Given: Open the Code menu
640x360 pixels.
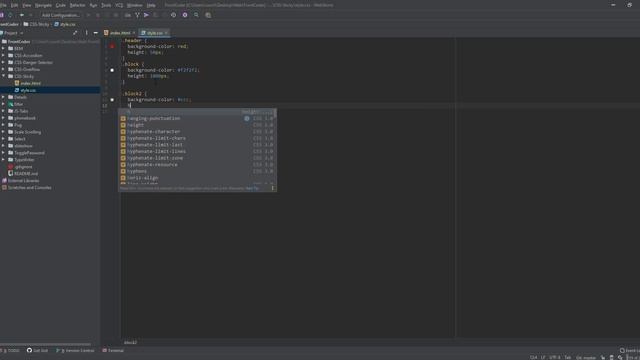Looking at the screenshot, I should coord(60,5).
